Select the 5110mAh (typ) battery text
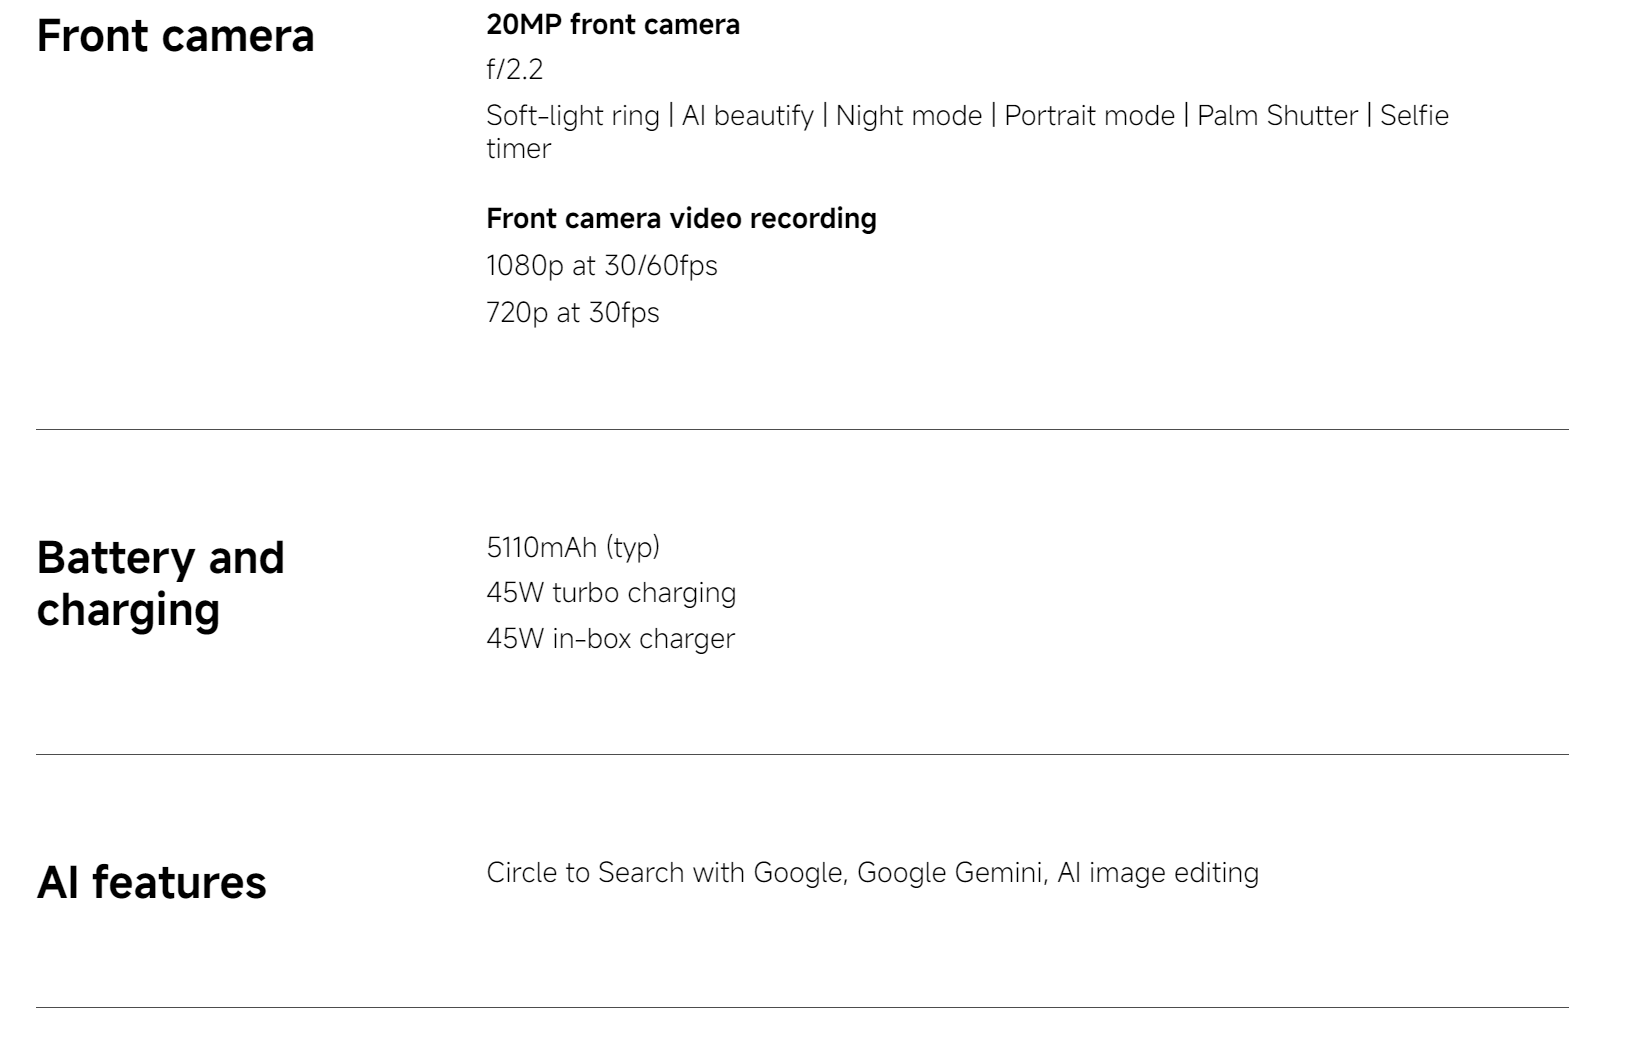The width and height of the screenshot is (1629, 1039). click(x=573, y=548)
